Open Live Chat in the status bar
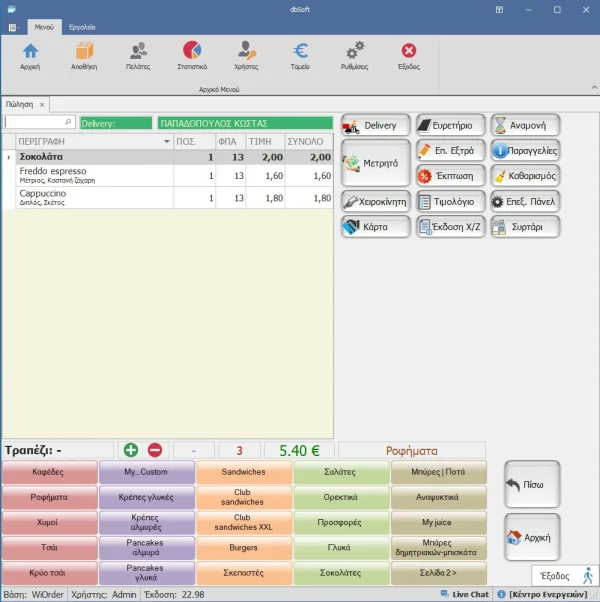Screen dimensions: 600x602 [465, 595]
